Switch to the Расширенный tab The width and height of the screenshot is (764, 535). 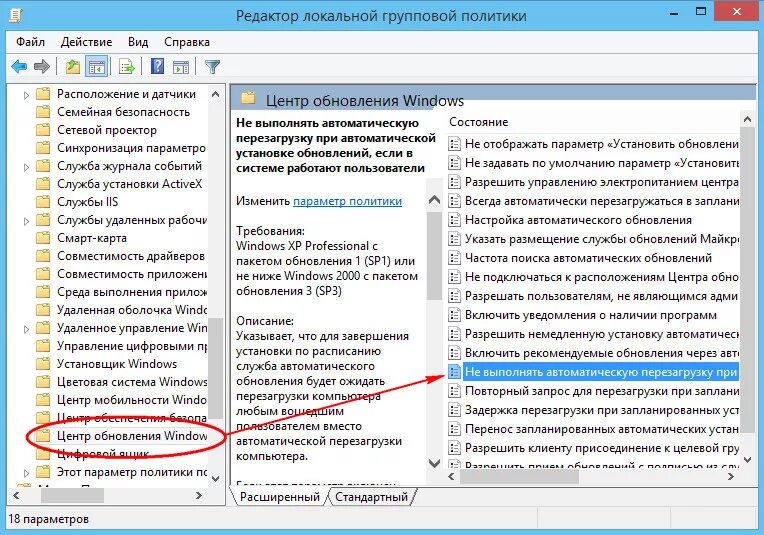[280, 497]
